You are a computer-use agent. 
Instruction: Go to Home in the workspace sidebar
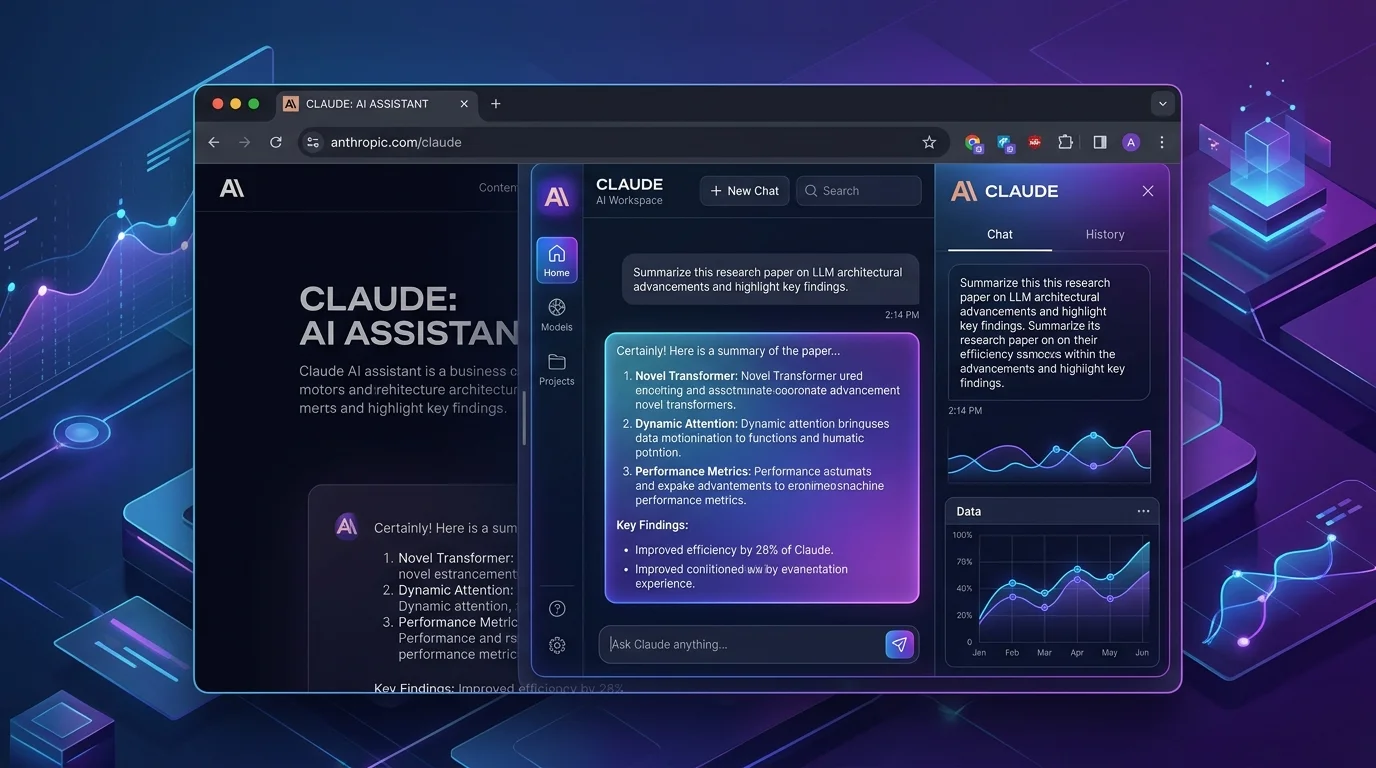557,260
